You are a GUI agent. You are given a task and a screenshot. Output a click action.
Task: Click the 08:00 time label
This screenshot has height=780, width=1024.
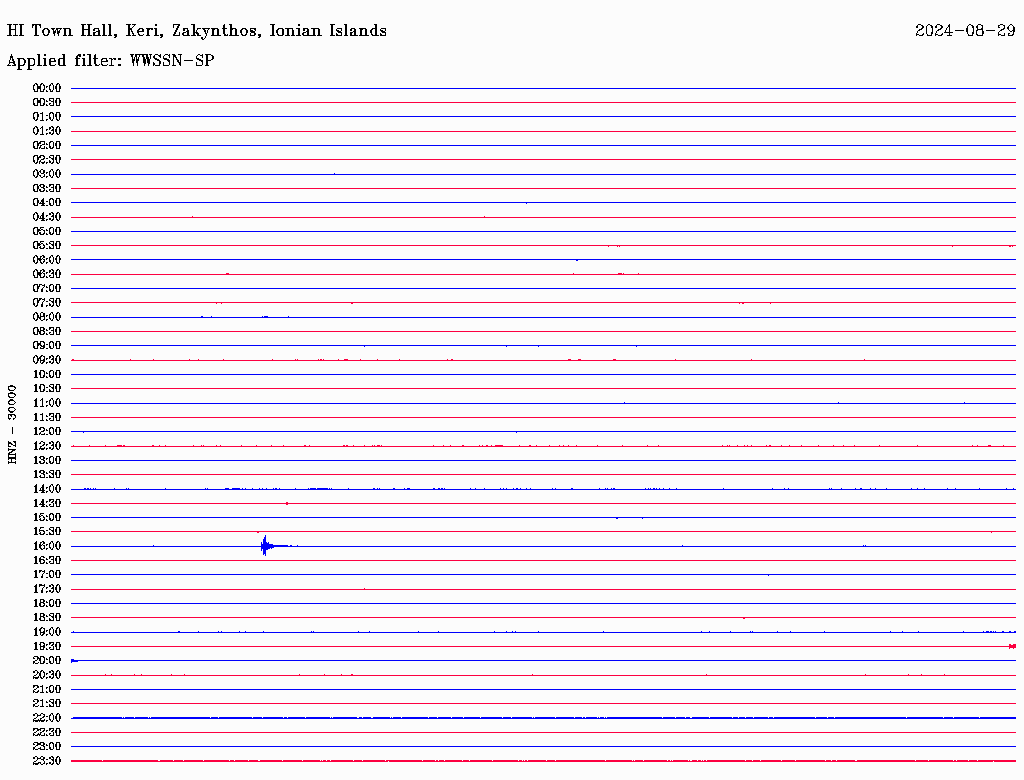(x=47, y=317)
